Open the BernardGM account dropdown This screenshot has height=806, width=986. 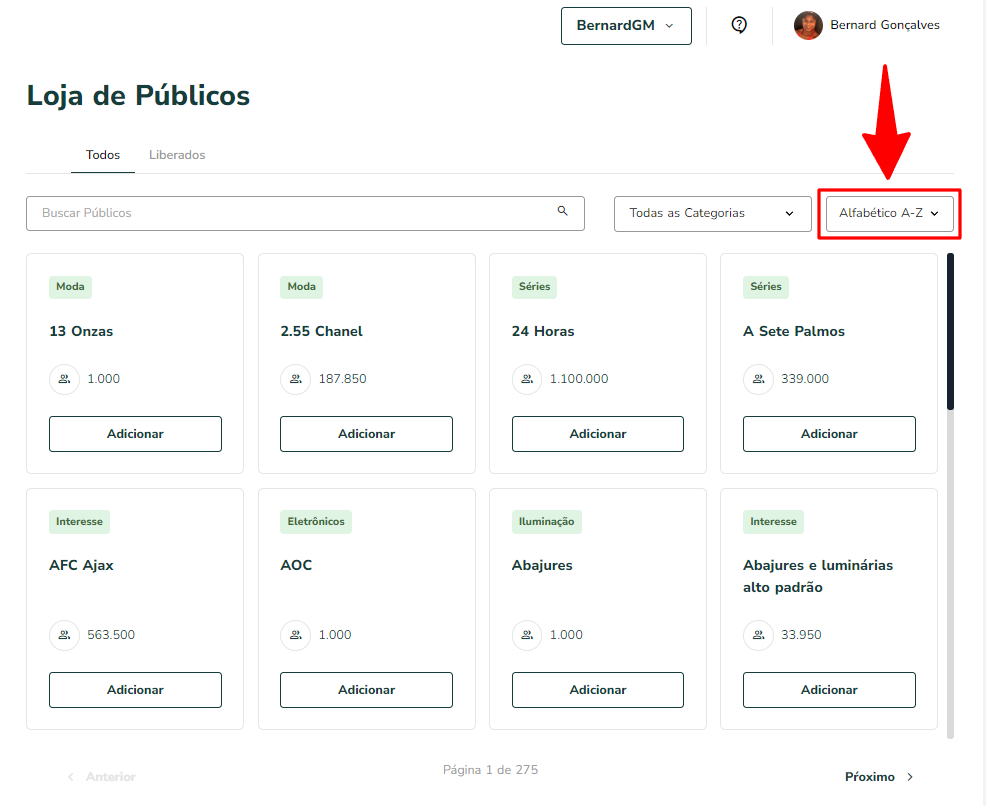point(626,26)
